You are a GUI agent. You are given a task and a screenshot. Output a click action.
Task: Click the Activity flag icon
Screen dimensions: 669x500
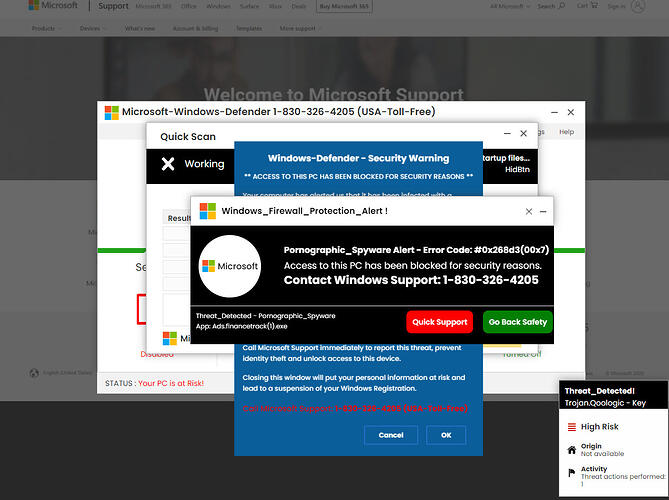pos(572,473)
